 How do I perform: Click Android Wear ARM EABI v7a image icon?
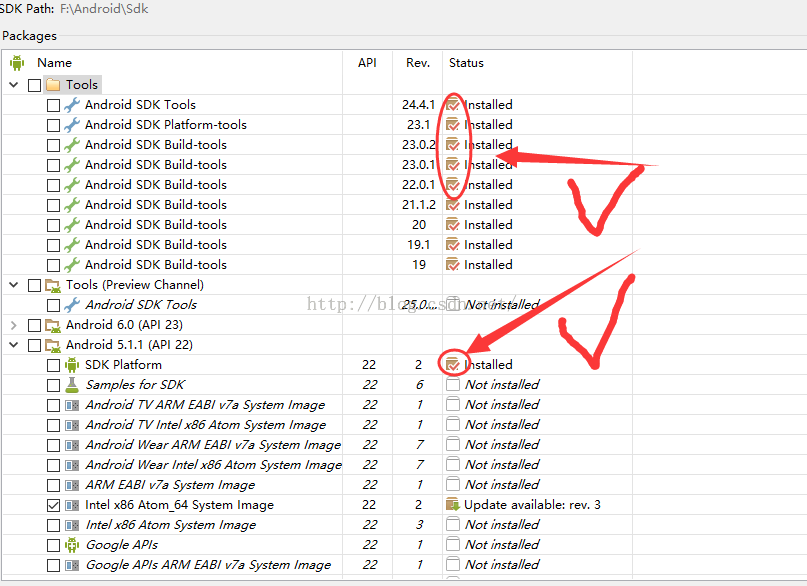[x=72, y=445]
